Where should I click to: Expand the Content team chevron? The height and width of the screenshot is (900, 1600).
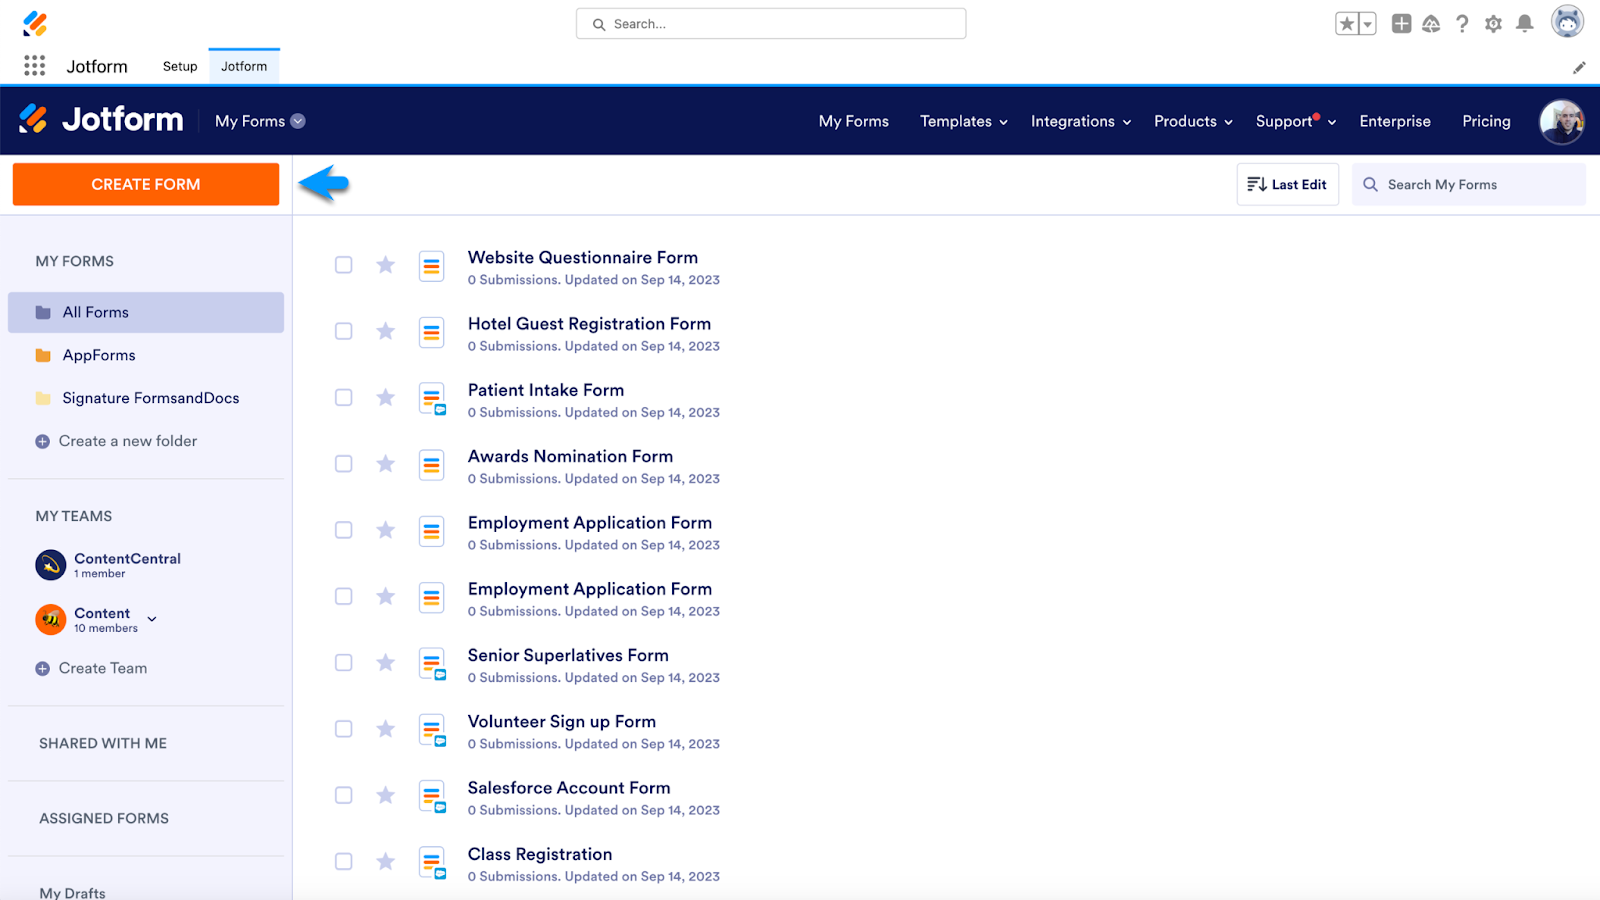click(152, 619)
